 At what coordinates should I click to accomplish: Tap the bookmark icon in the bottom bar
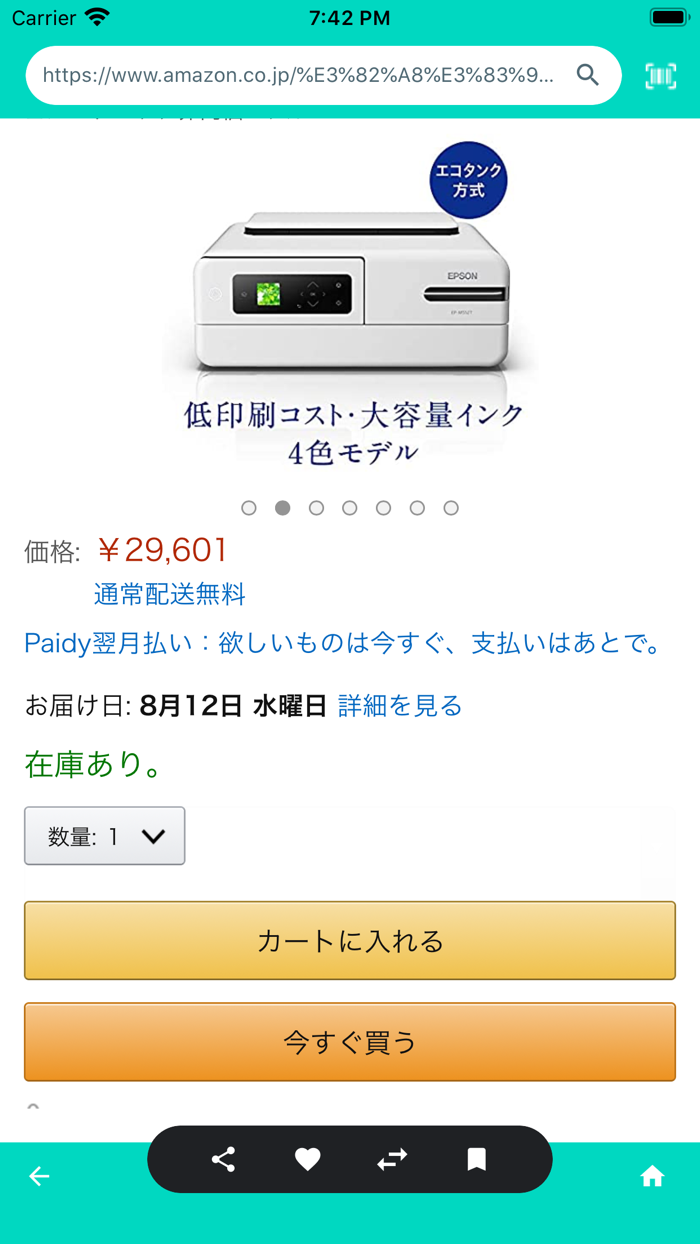476,1160
